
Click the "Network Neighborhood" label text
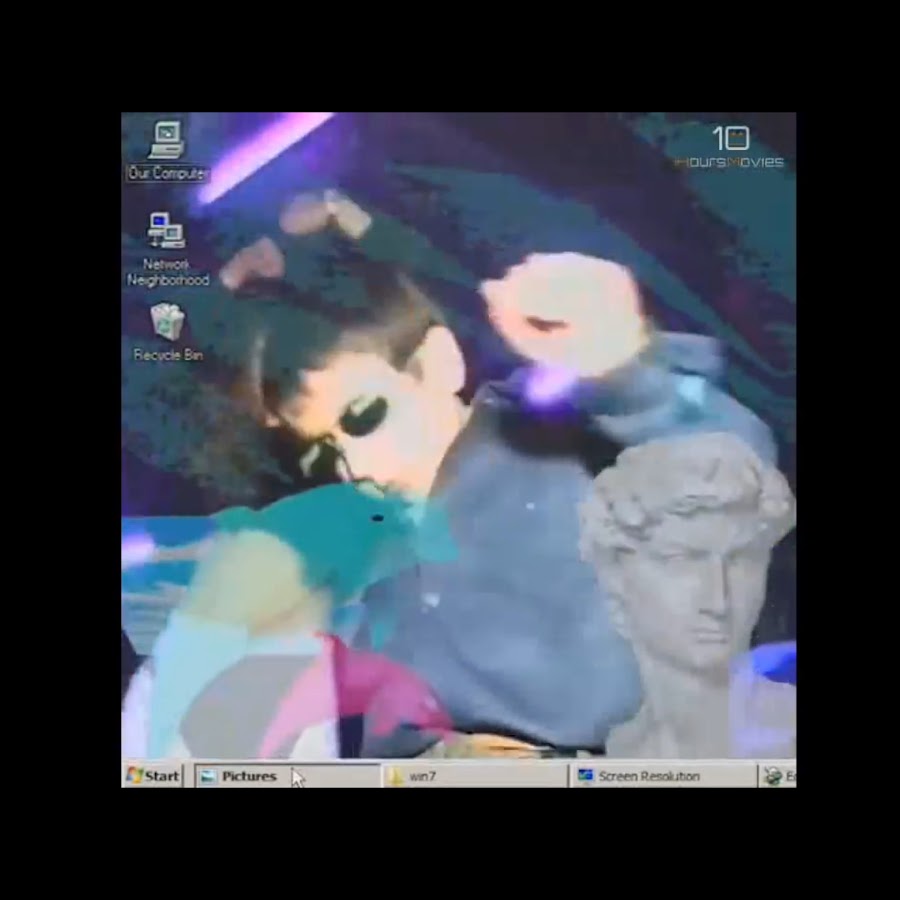pyautogui.click(x=167, y=272)
